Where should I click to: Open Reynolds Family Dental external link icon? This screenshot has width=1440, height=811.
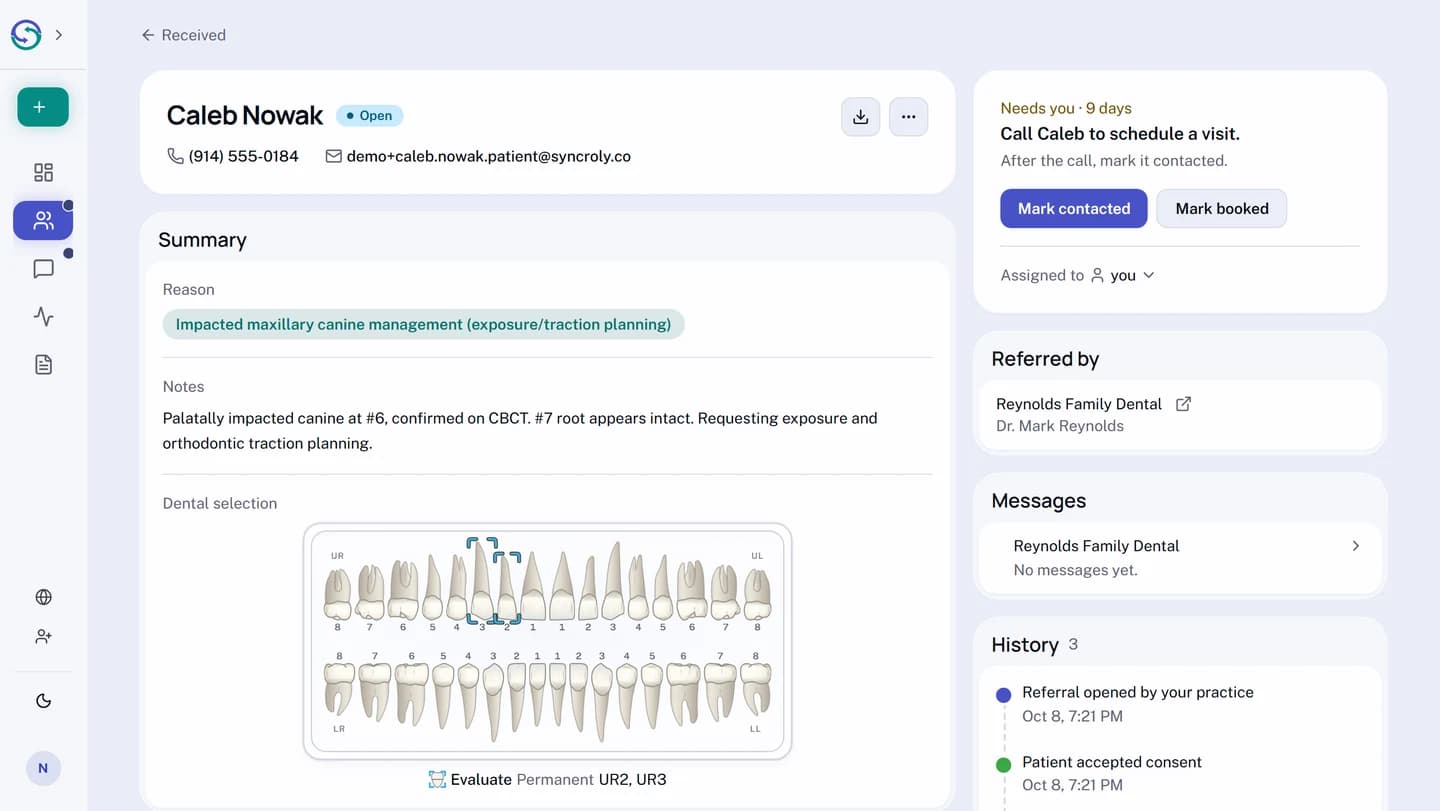1183,404
